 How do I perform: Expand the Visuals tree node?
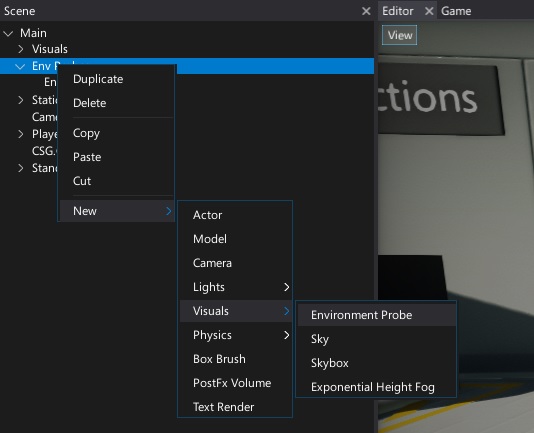pos(21,49)
